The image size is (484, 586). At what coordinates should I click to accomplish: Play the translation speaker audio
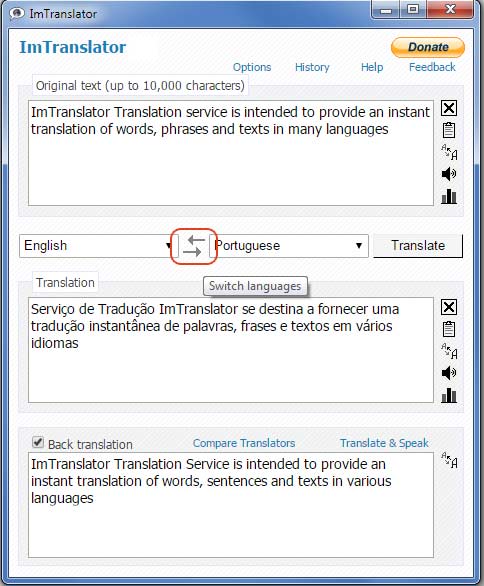(x=449, y=373)
